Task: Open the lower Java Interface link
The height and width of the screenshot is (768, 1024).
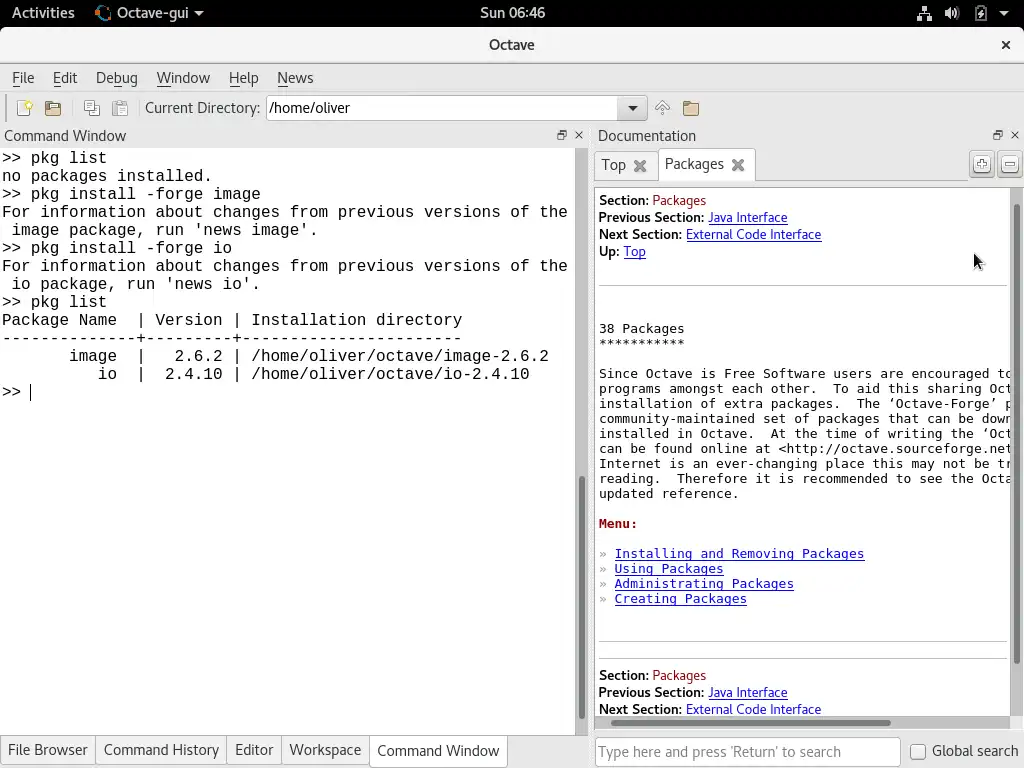Action: click(748, 692)
